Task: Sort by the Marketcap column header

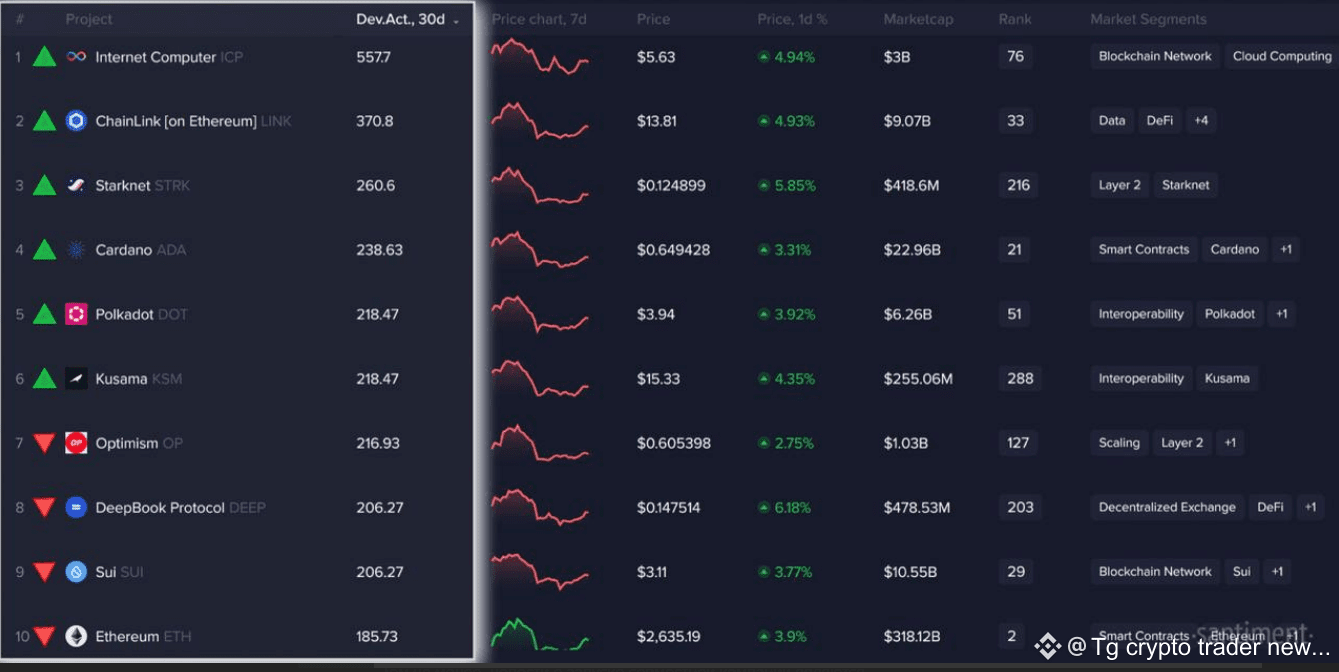Action: 916,18
